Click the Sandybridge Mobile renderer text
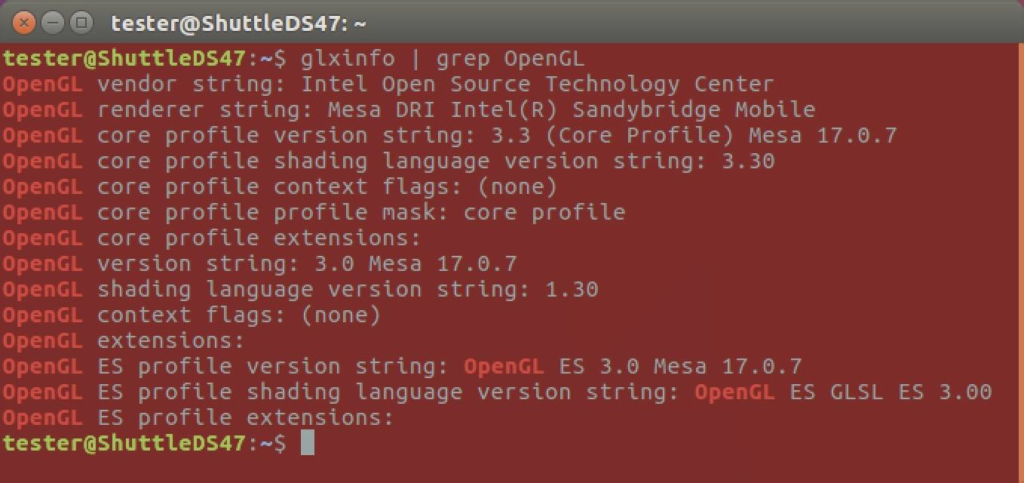The height and width of the screenshot is (483, 1024). coord(694,110)
